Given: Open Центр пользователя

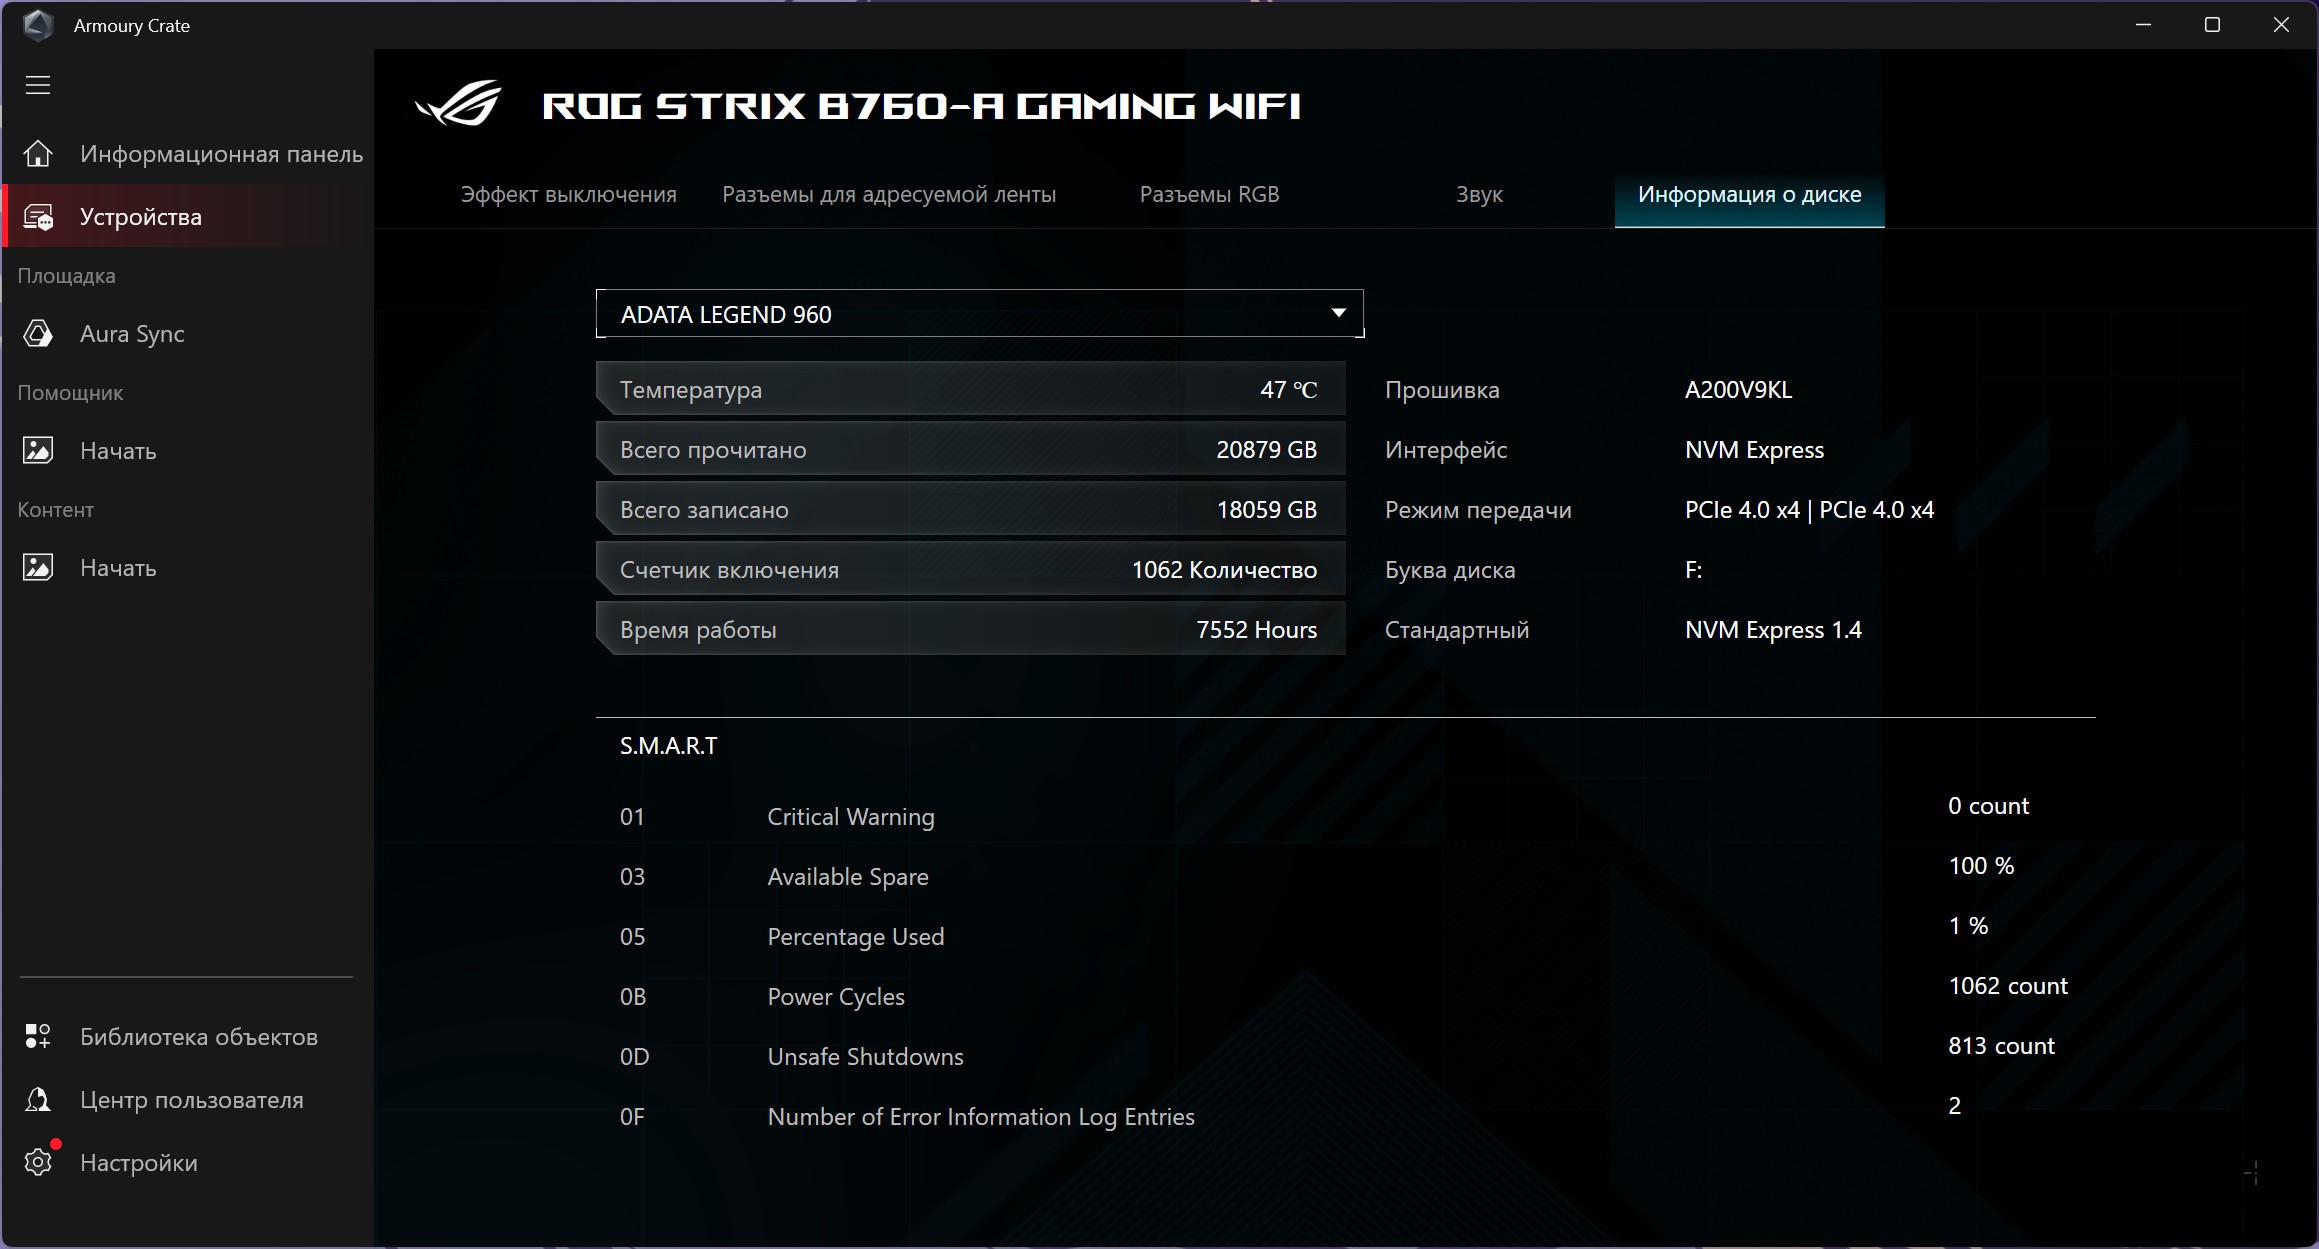Looking at the screenshot, I should (x=187, y=1100).
